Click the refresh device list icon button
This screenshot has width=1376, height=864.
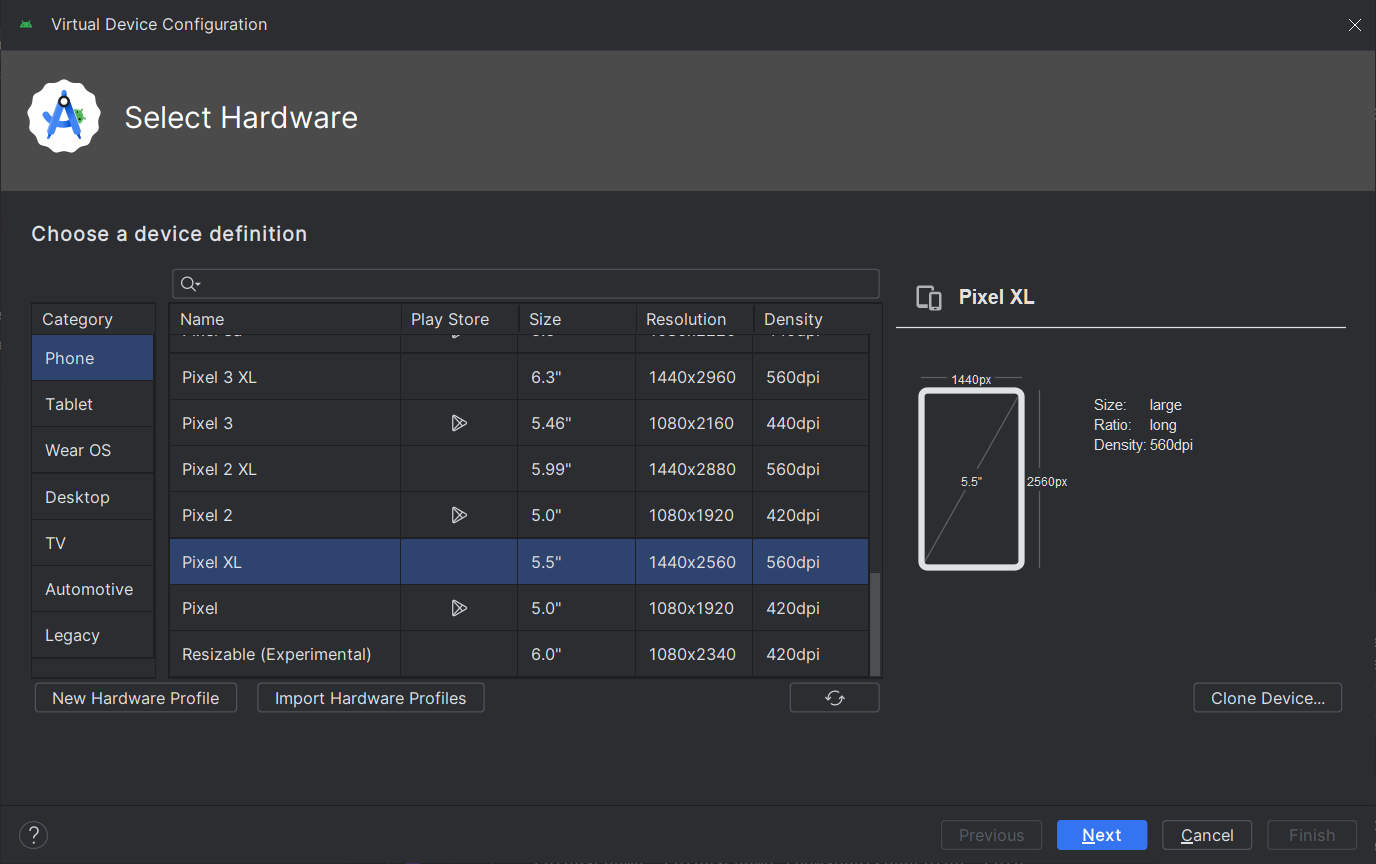[x=834, y=698]
